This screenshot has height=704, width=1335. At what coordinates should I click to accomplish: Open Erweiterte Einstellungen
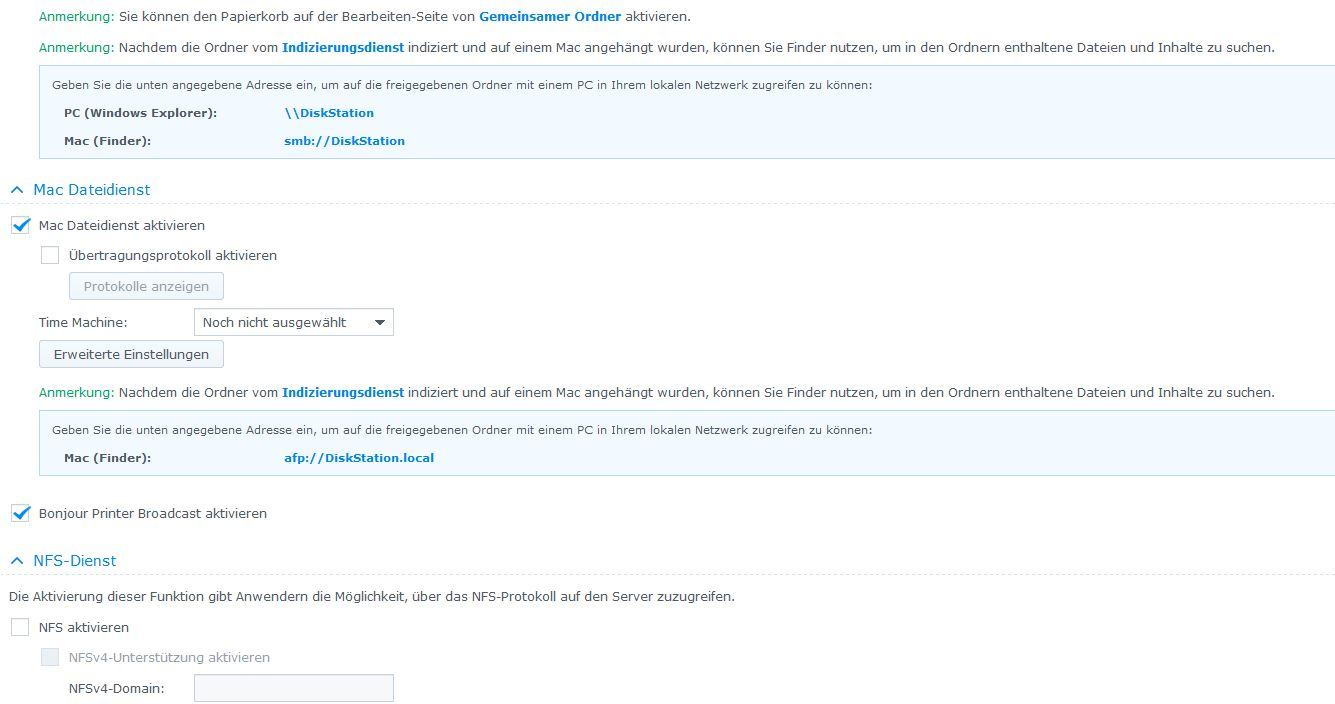click(x=131, y=355)
